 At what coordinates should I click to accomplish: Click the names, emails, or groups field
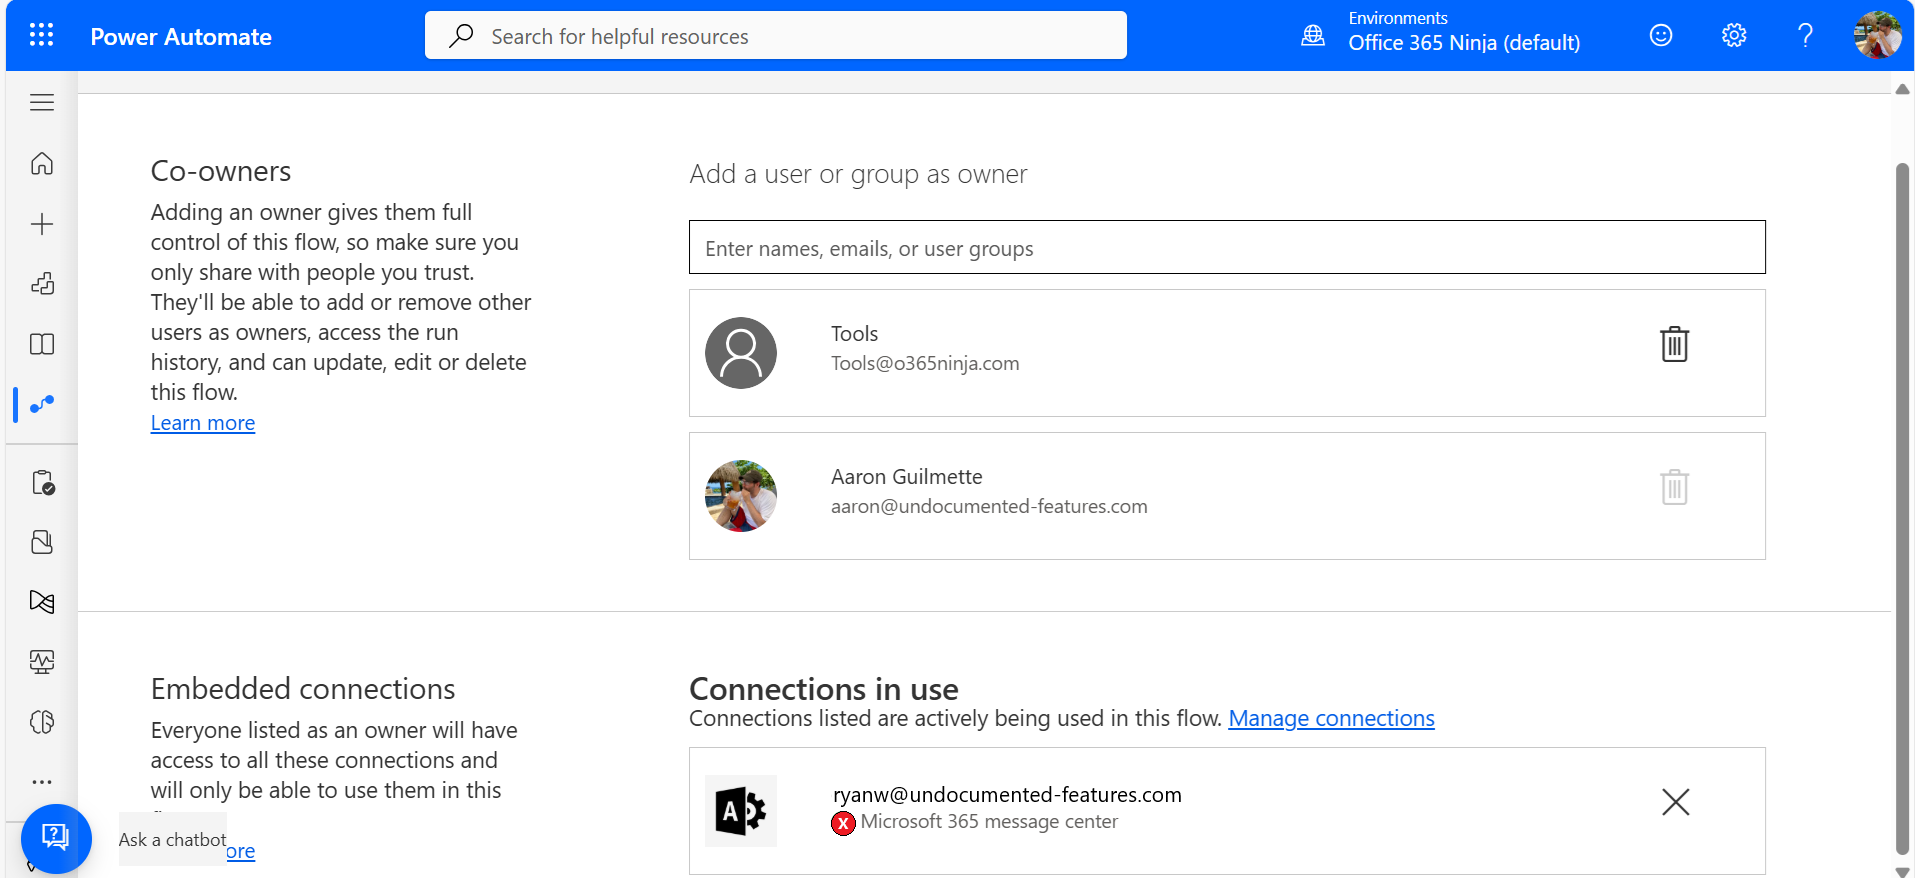coord(1226,248)
